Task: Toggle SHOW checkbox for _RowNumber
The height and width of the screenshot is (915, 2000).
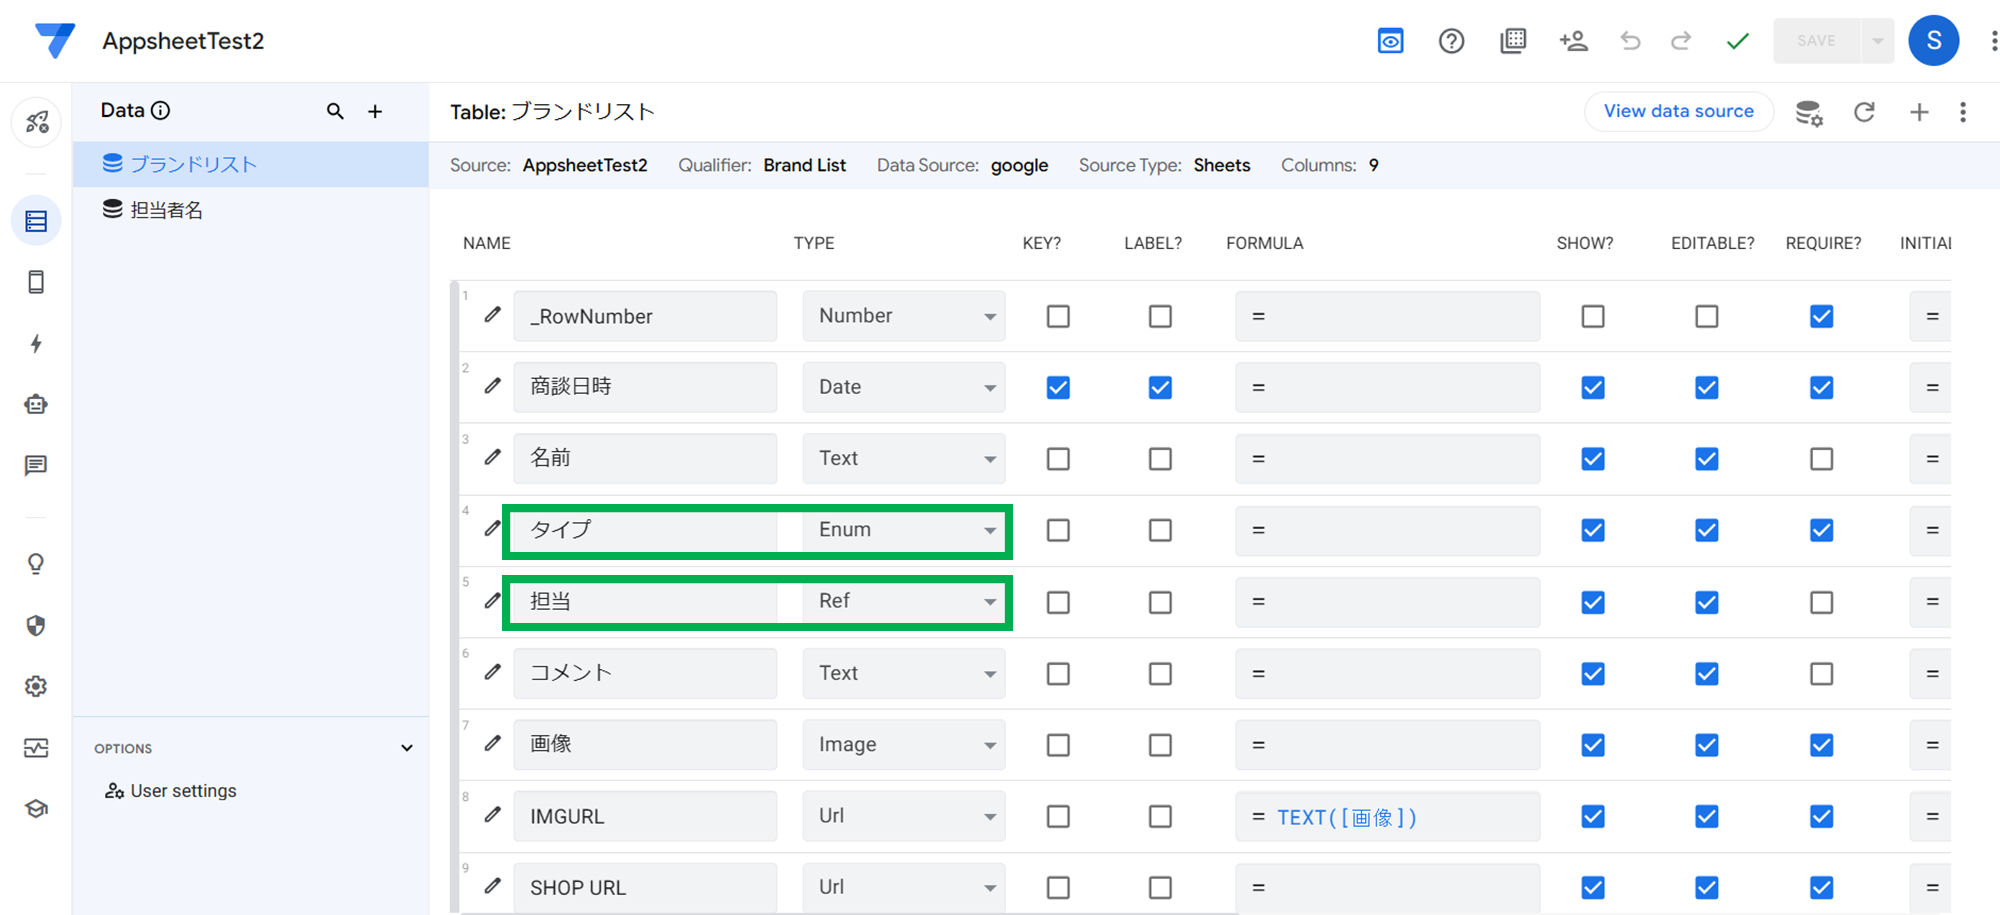Action: tap(1593, 316)
